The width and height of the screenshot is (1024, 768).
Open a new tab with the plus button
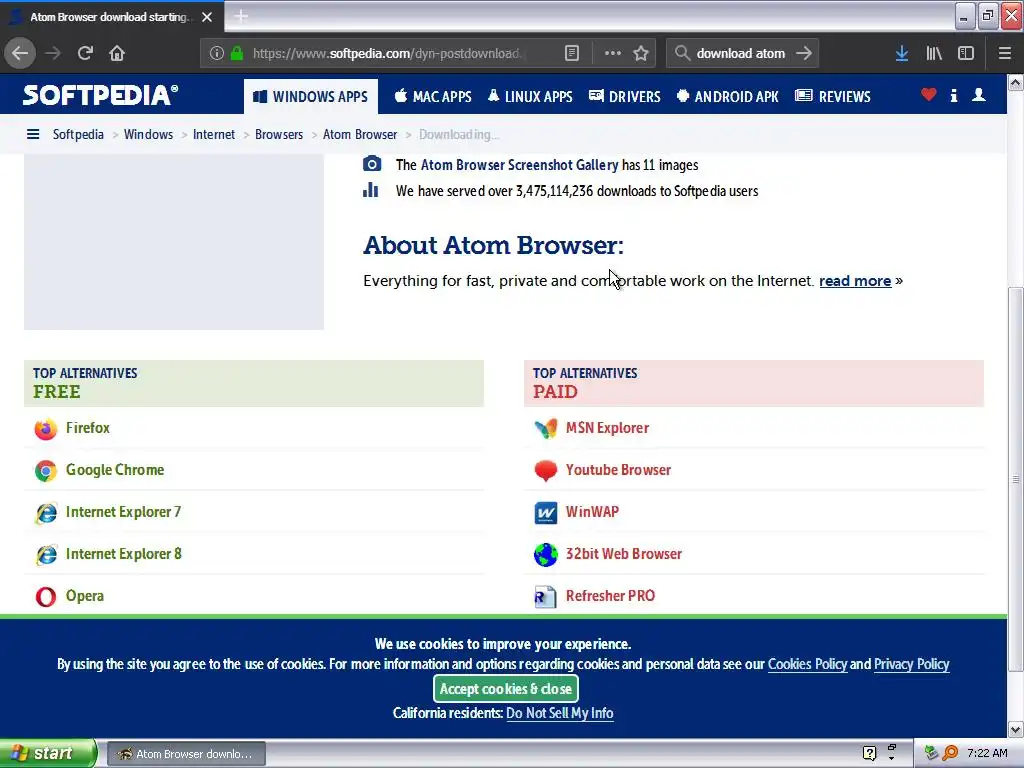[x=241, y=16]
